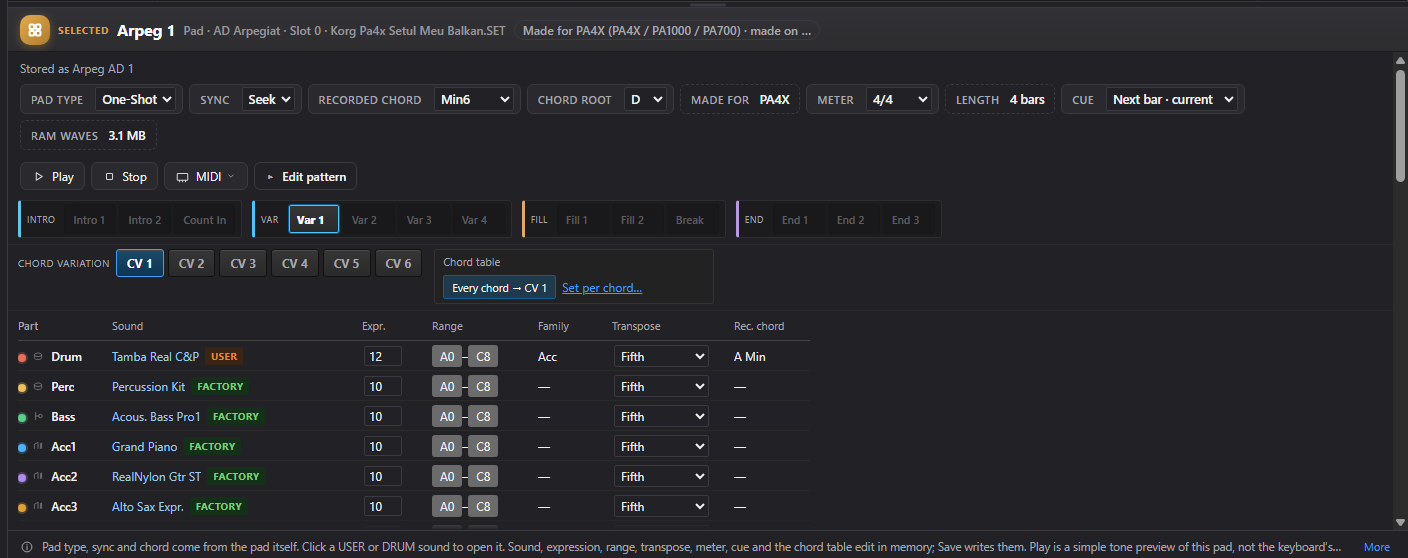Click the purple dot of the Acc2 part
Image resolution: width=1408 pixels, height=558 pixels.
[22, 477]
